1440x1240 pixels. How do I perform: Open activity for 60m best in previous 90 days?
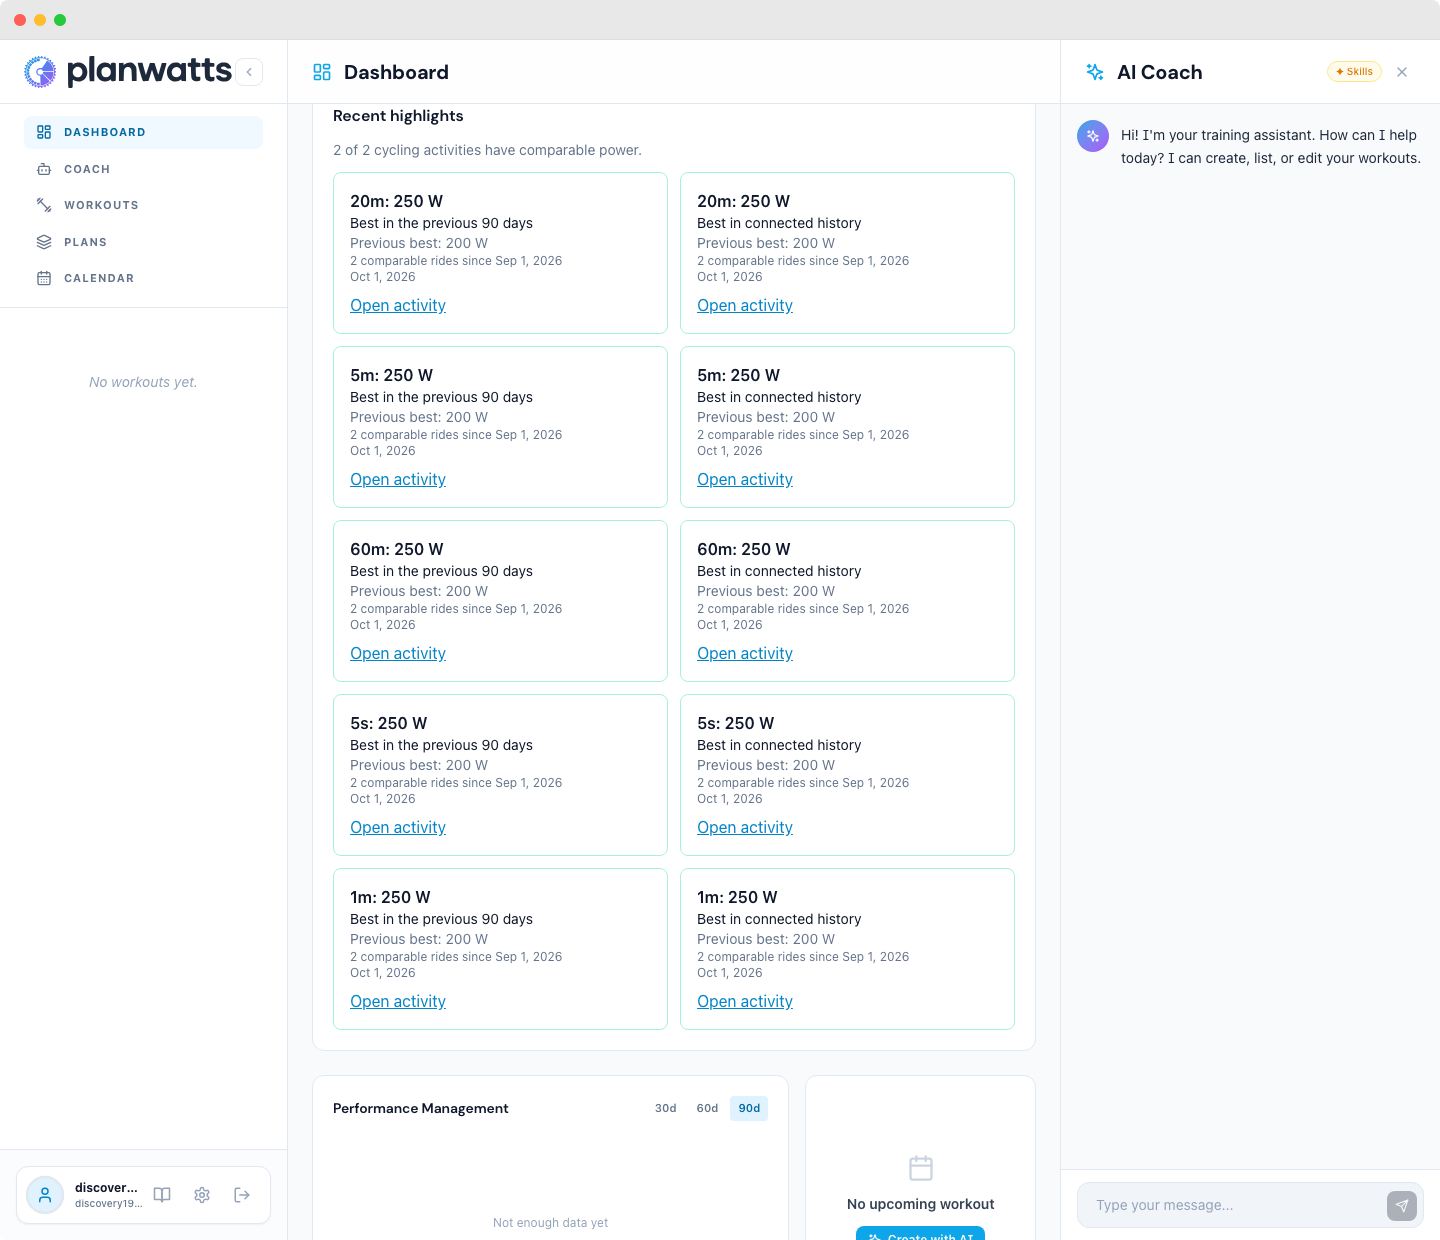click(398, 654)
